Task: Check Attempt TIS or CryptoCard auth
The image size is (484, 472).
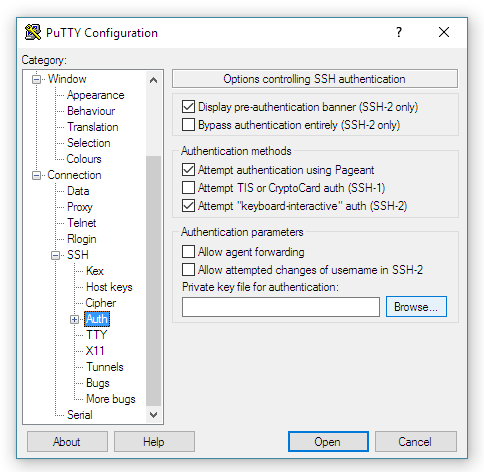Action: (x=188, y=188)
